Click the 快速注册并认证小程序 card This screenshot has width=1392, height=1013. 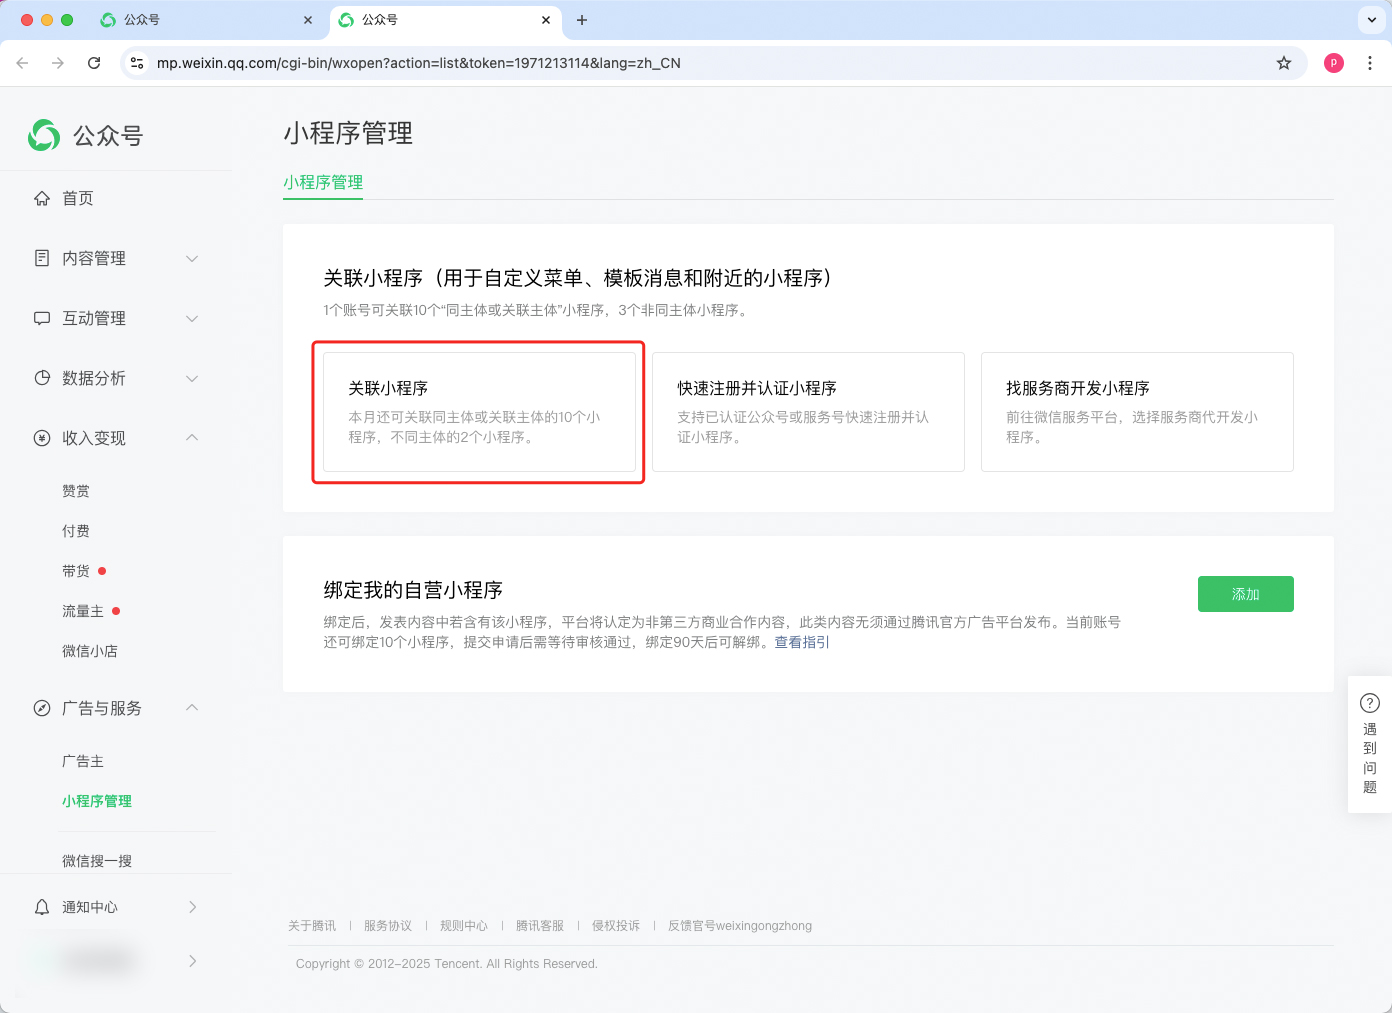coord(808,412)
